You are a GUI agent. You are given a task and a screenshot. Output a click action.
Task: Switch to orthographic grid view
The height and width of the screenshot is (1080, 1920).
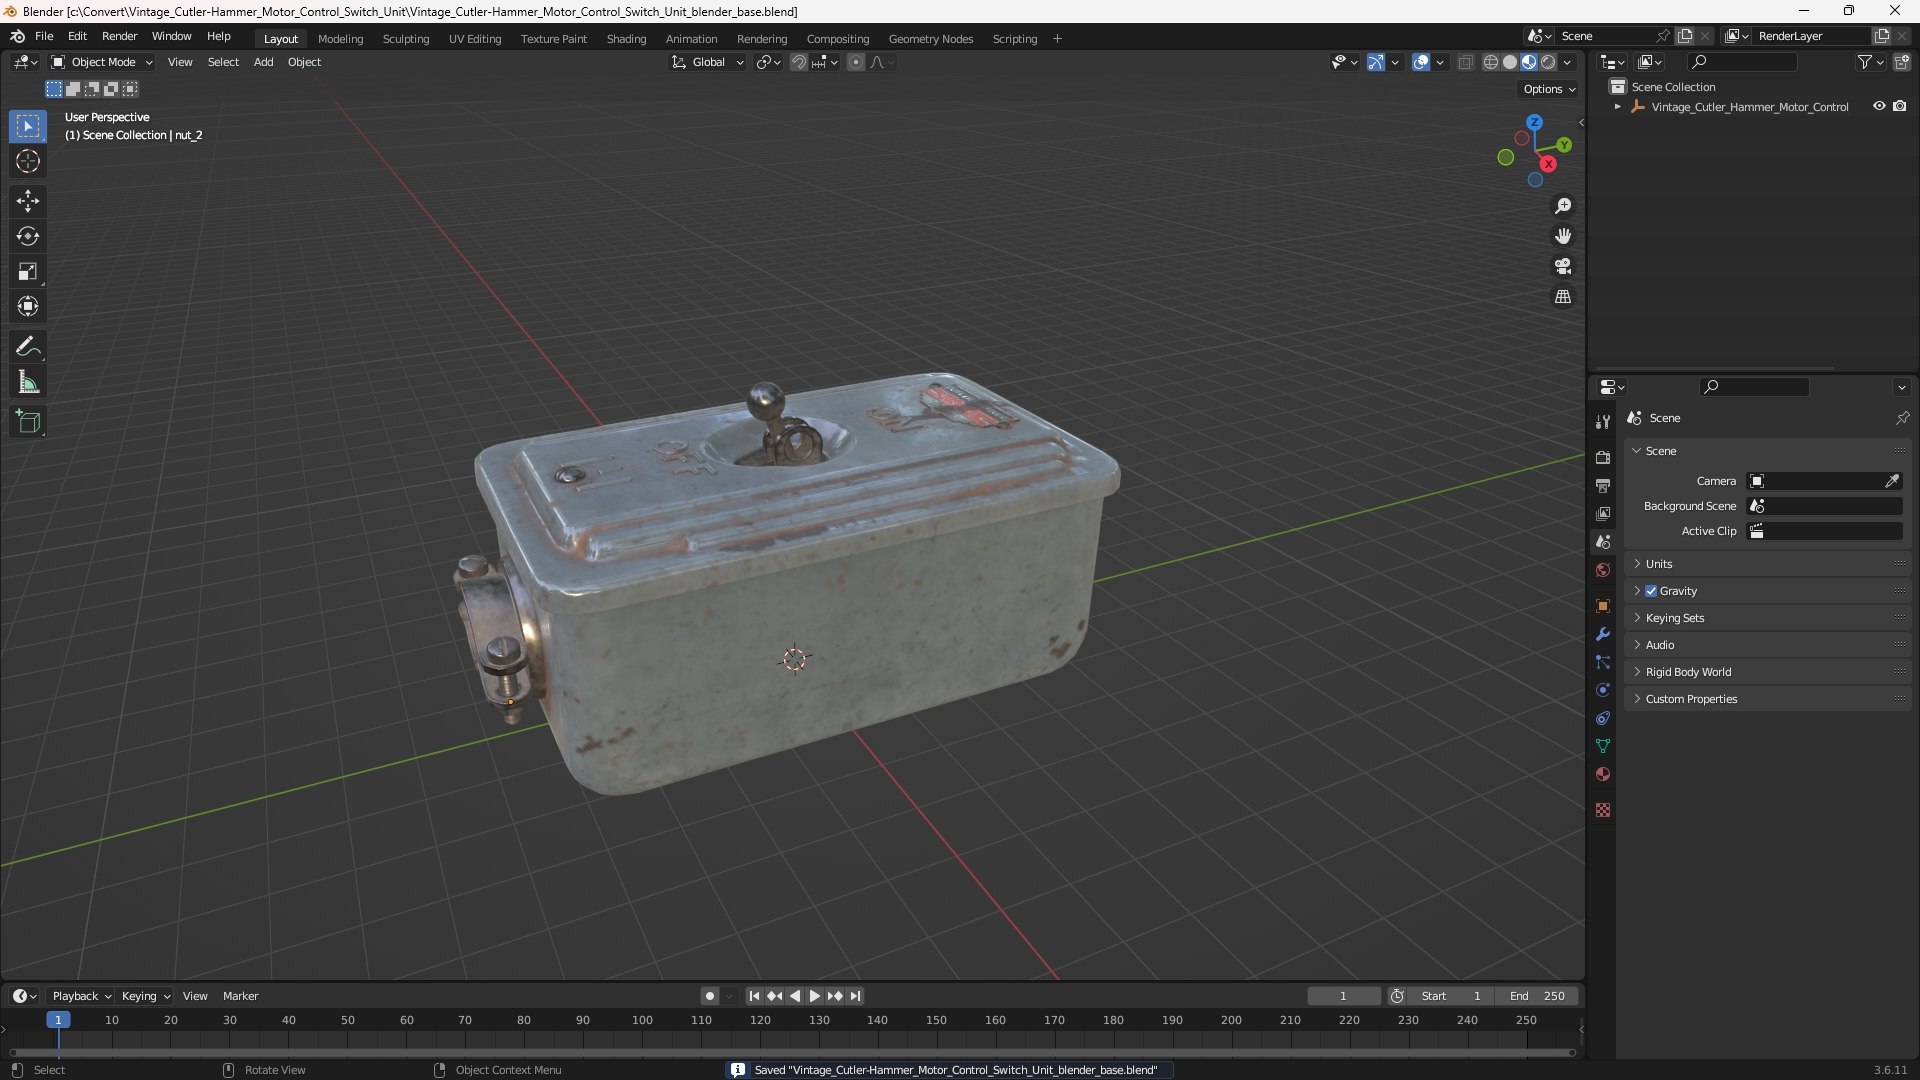(1563, 297)
